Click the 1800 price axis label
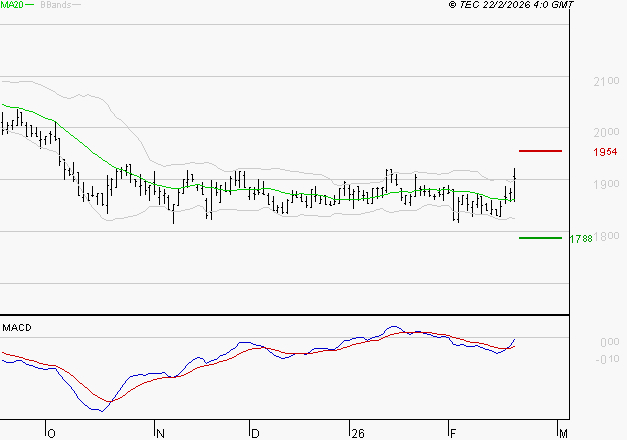The width and height of the screenshot is (627, 440). [x=604, y=236]
